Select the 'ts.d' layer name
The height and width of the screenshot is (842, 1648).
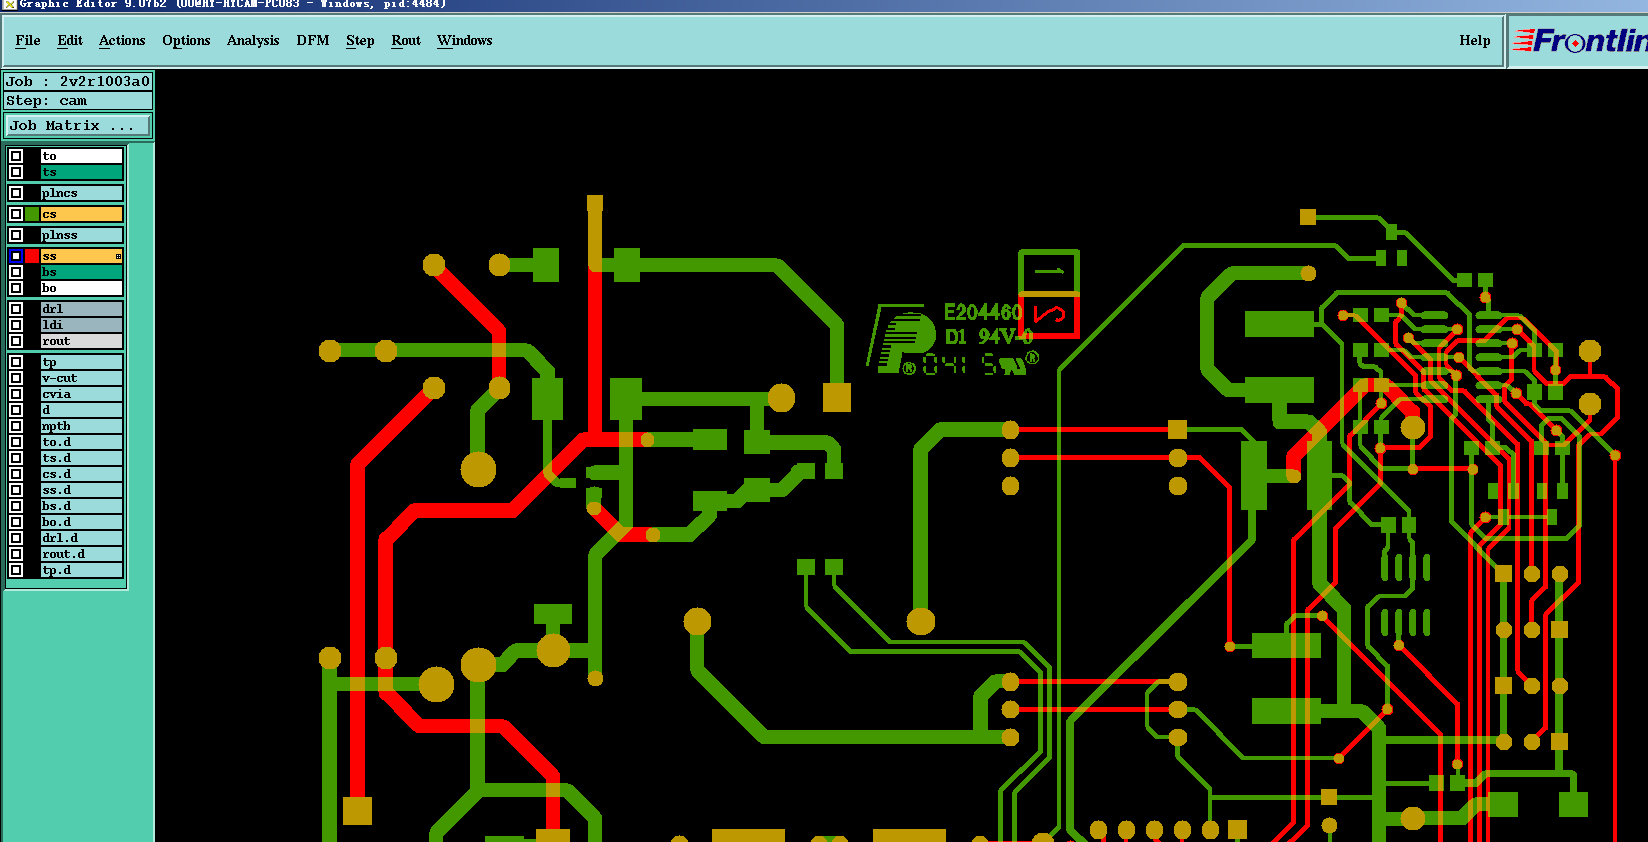coord(81,458)
